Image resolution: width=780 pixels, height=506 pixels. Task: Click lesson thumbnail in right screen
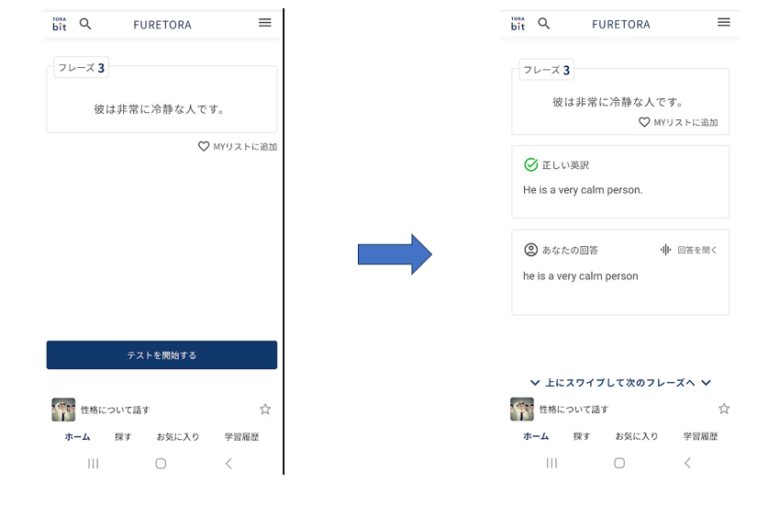click(522, 409)
